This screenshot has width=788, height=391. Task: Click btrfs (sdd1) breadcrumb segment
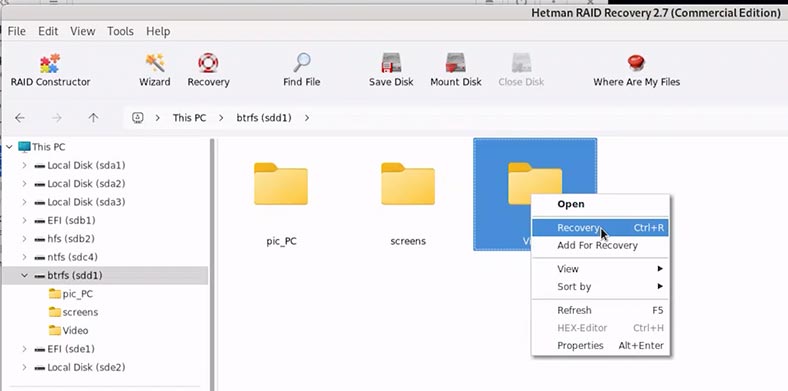[264, 118]
